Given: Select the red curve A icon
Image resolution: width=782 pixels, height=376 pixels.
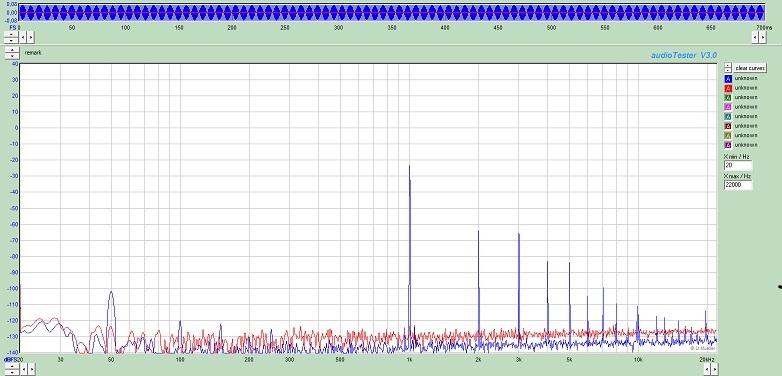Looking at the screenshot, I should click(728, 88).
